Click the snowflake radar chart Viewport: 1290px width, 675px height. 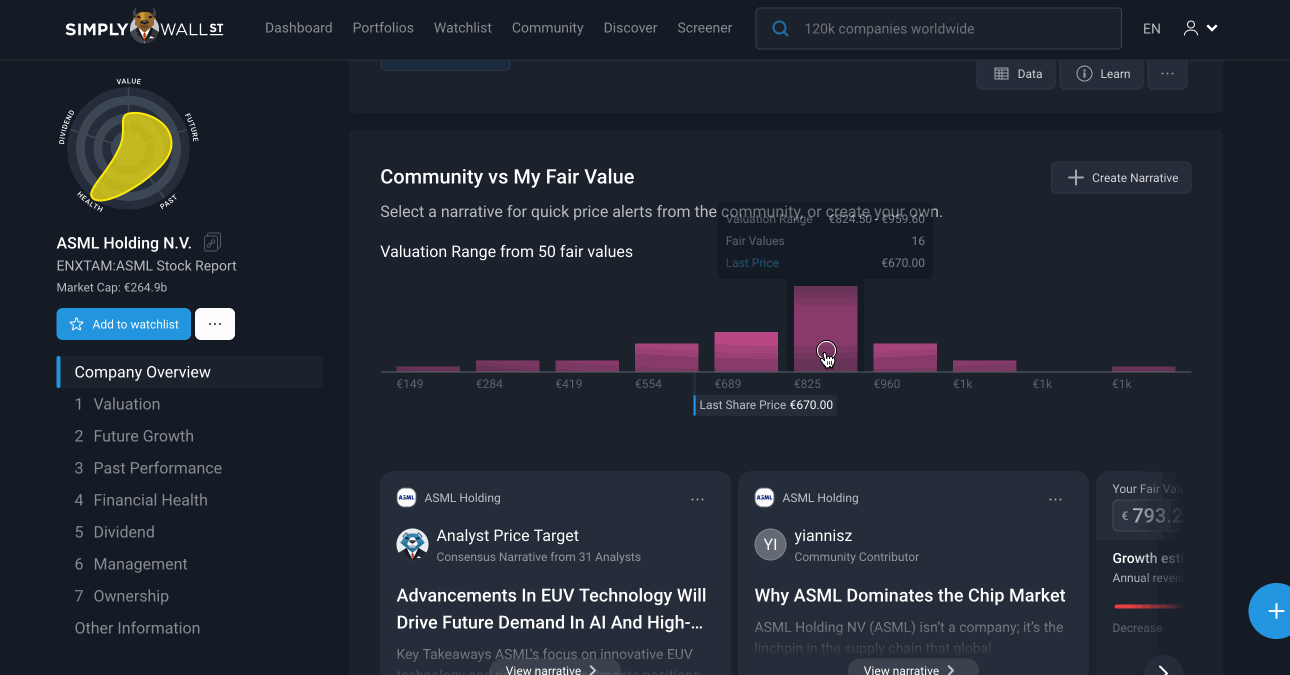tap(129, 145)
